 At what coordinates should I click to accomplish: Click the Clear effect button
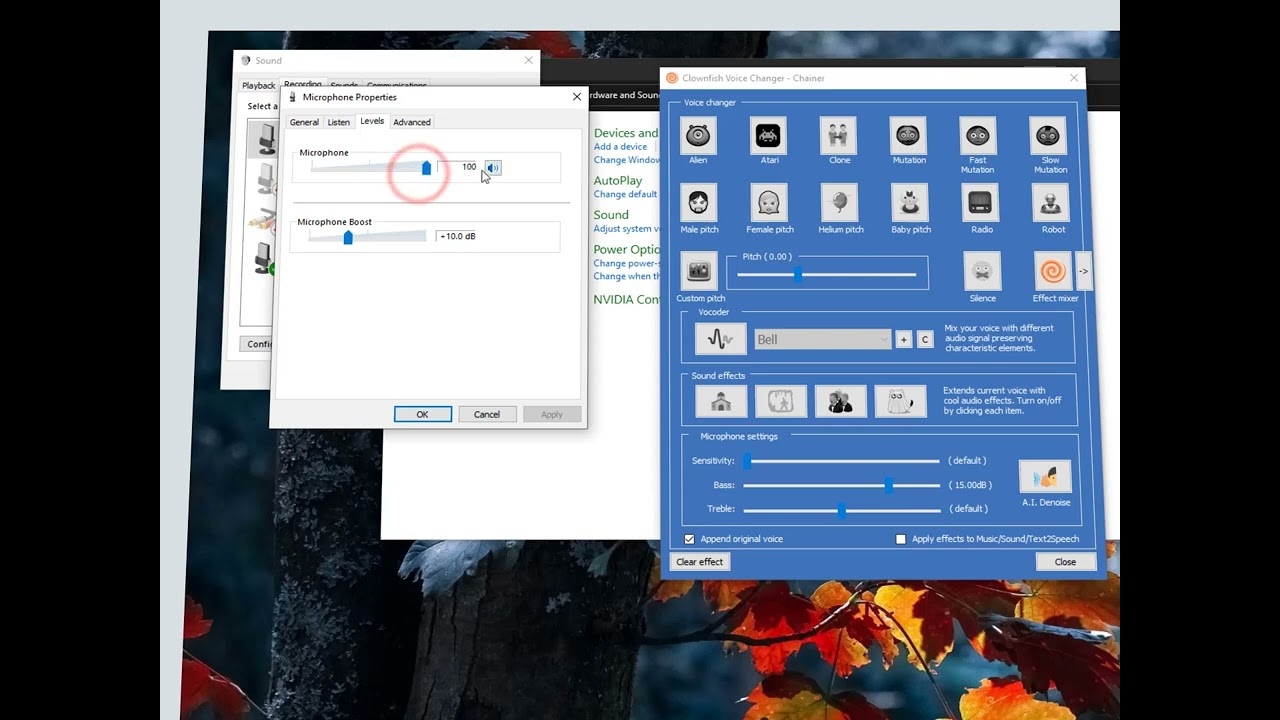click(x=699, y=562)
